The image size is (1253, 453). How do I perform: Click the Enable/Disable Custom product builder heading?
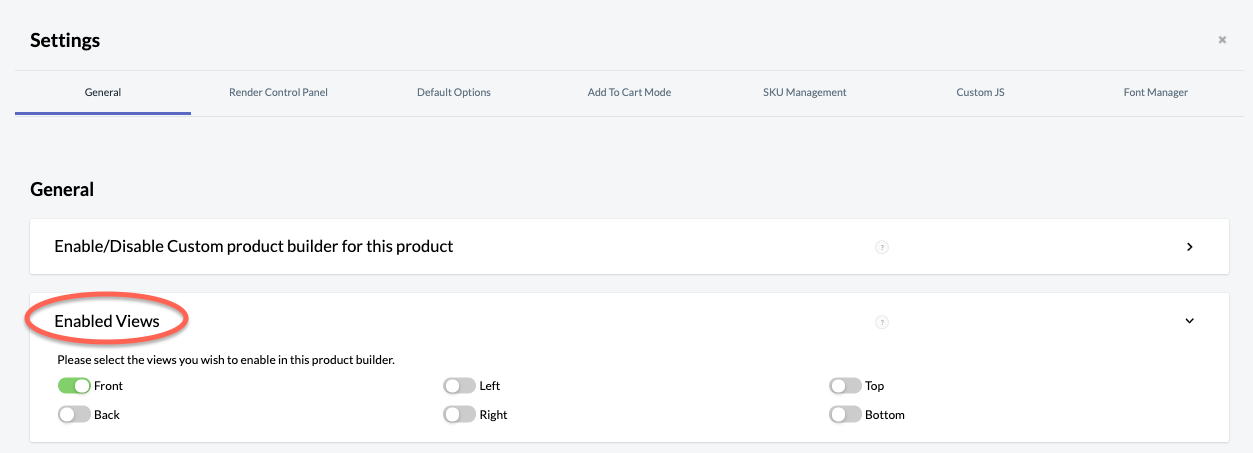point(254,246)
